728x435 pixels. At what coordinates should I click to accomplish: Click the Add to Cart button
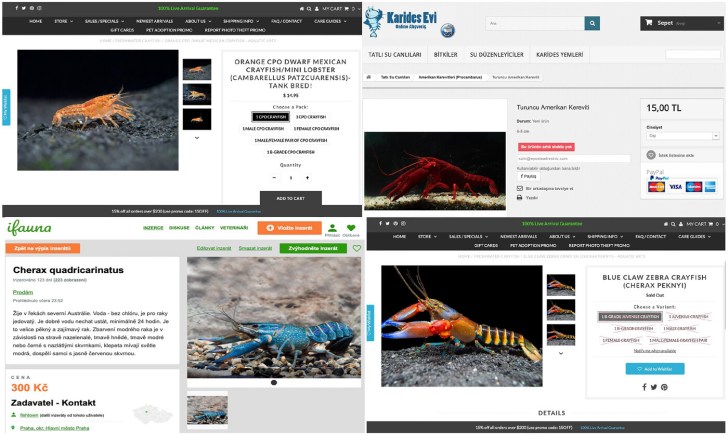pyautogui.click(x=291, y=197)
